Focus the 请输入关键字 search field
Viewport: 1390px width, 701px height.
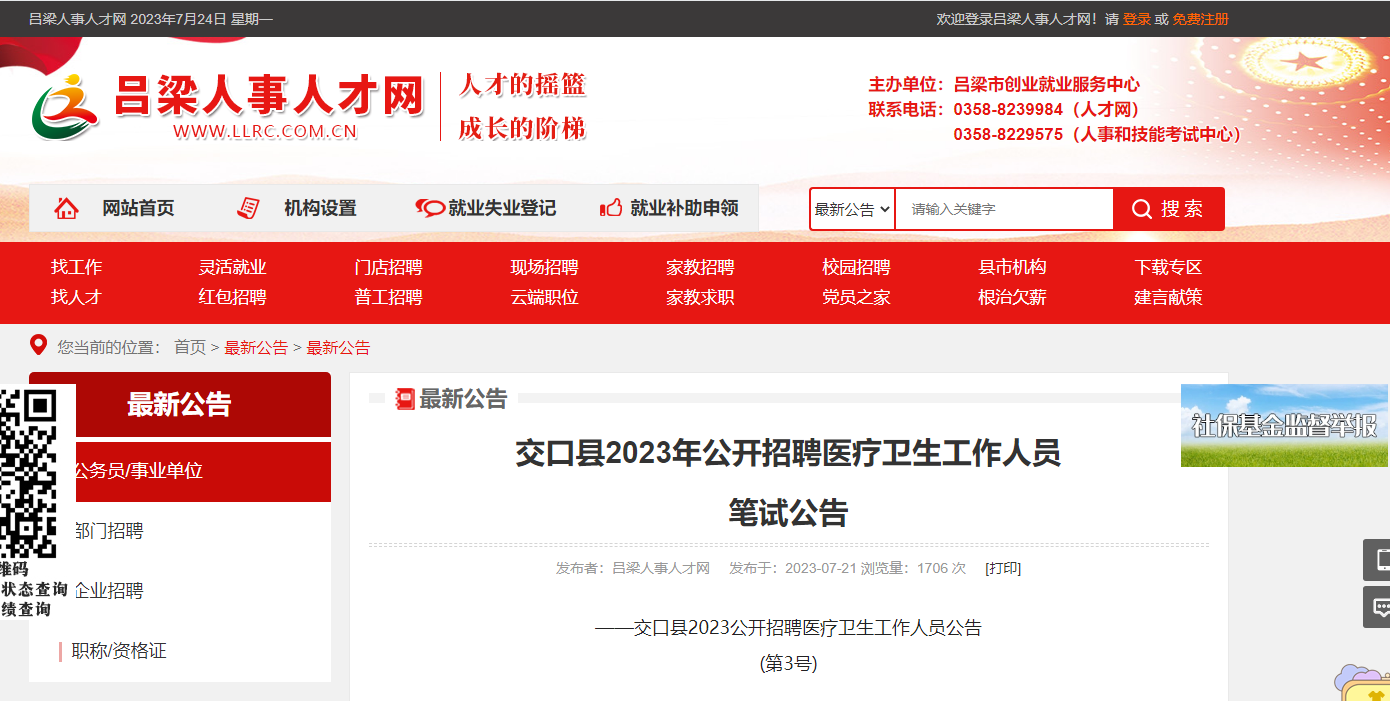tap(1004, 209)
